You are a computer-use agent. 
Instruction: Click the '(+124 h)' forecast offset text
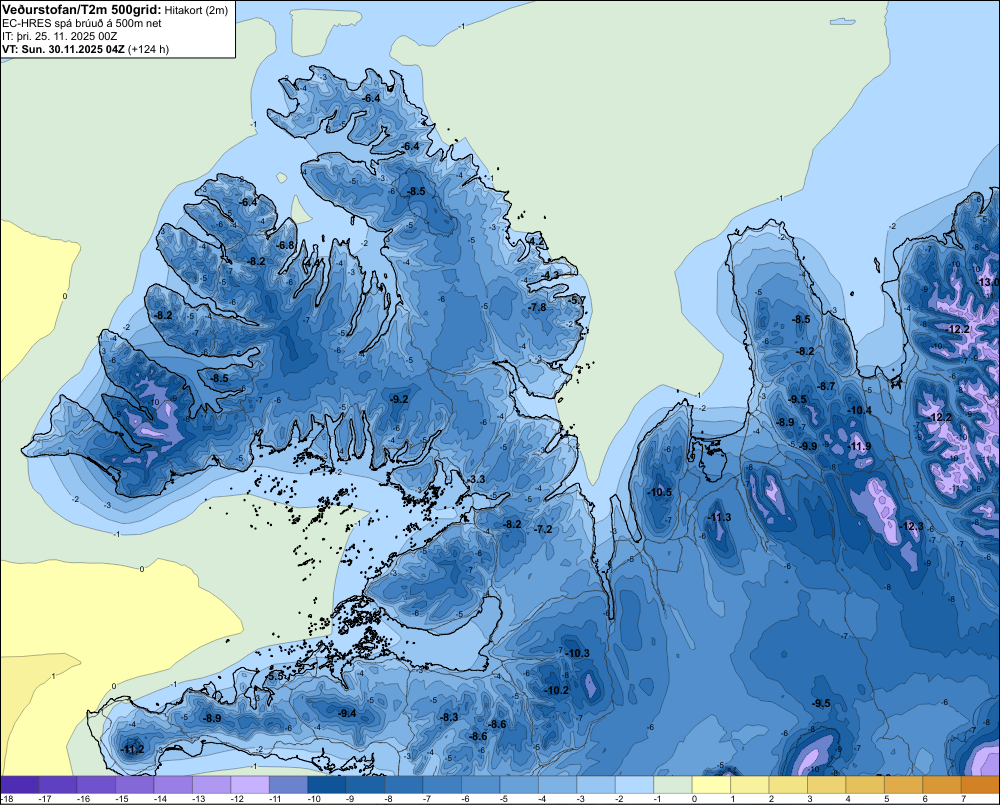(148, 49)
